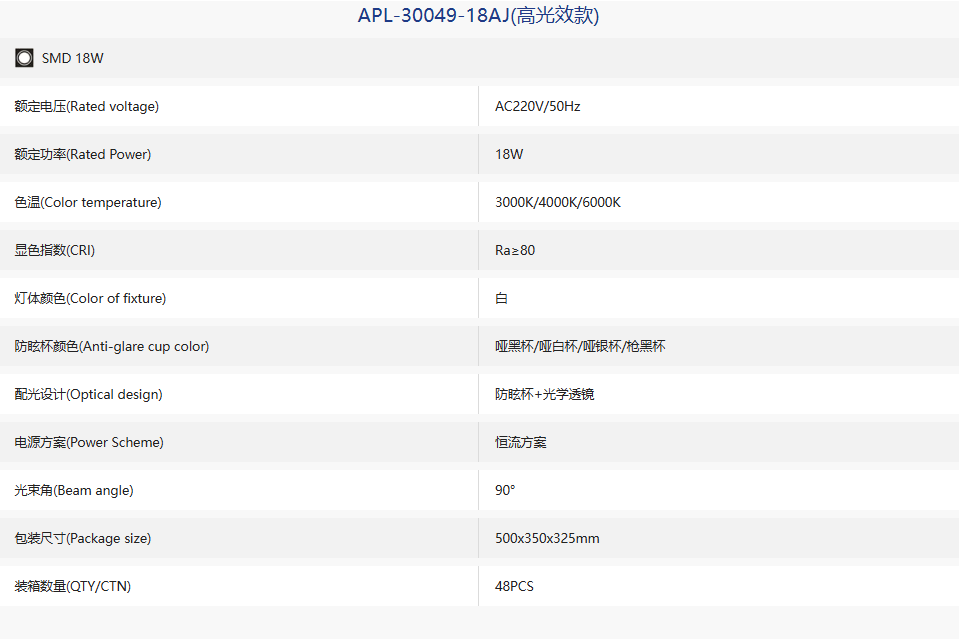
Task: Select the value 哑黑杯/哑白杯/哑银杯/枪黑杯
Action: (580, 346)
